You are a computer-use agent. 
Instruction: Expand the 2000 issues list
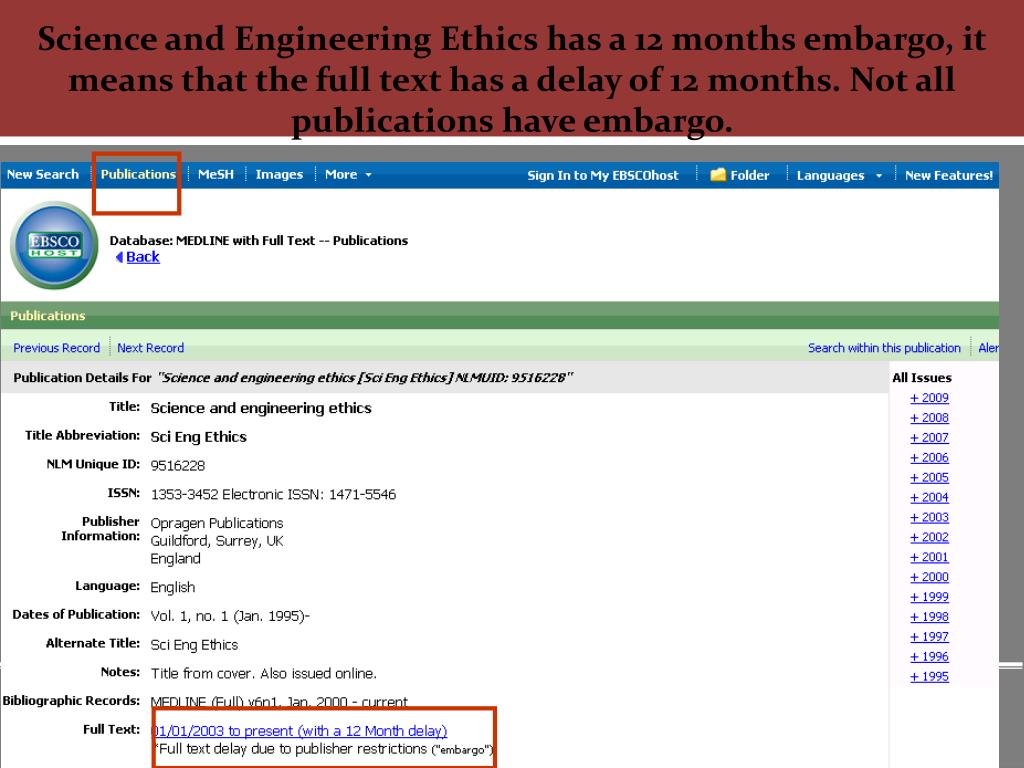tap(929, 577)
